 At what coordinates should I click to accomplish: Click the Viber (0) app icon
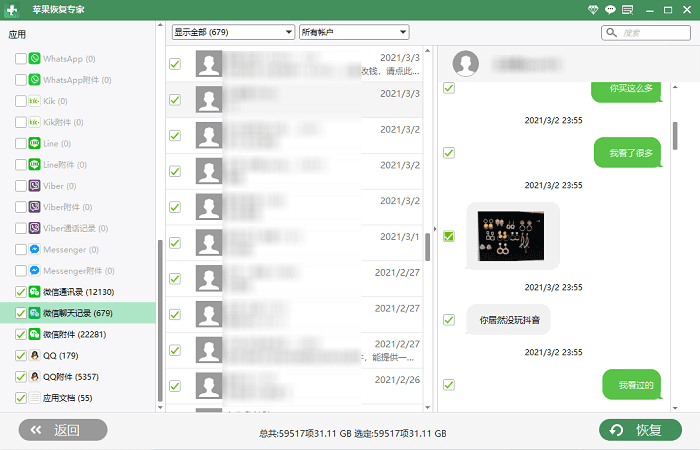pos(34,186)
